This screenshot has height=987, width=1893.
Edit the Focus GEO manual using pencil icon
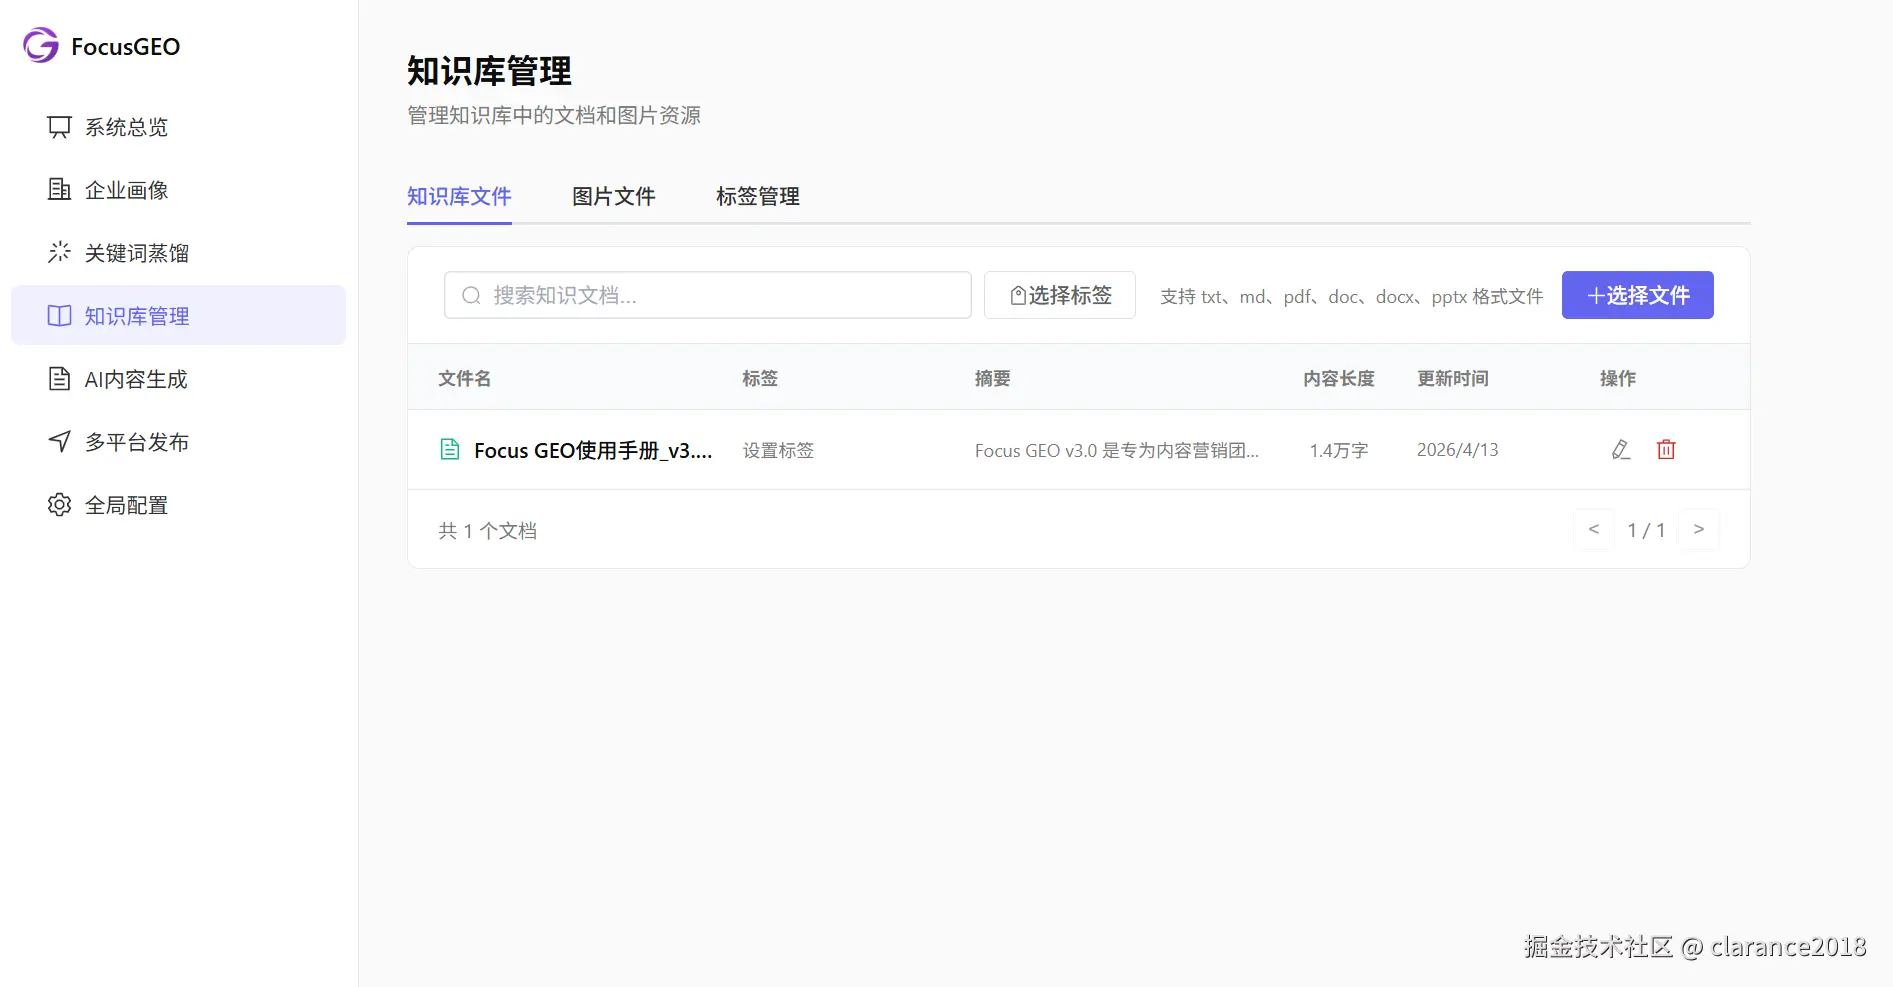pos(1620,450)
